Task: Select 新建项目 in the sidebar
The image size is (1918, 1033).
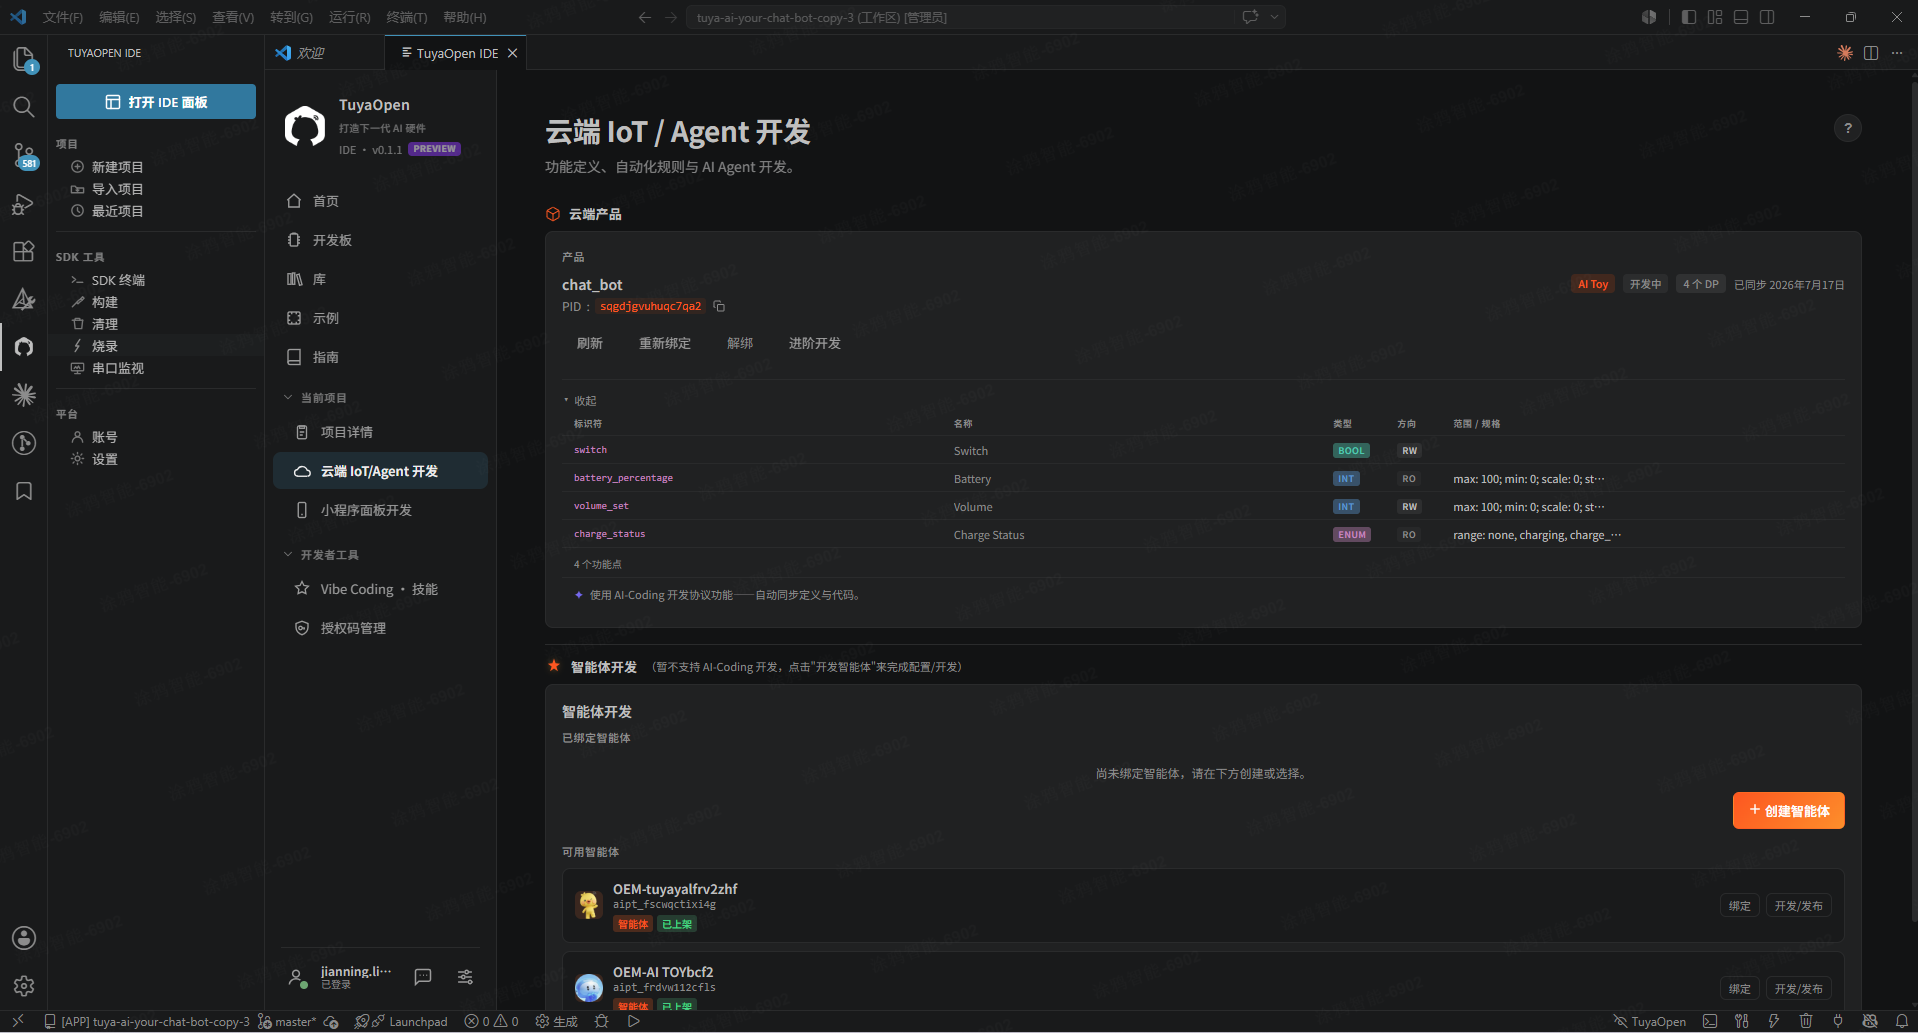Action: coord(117,167)
